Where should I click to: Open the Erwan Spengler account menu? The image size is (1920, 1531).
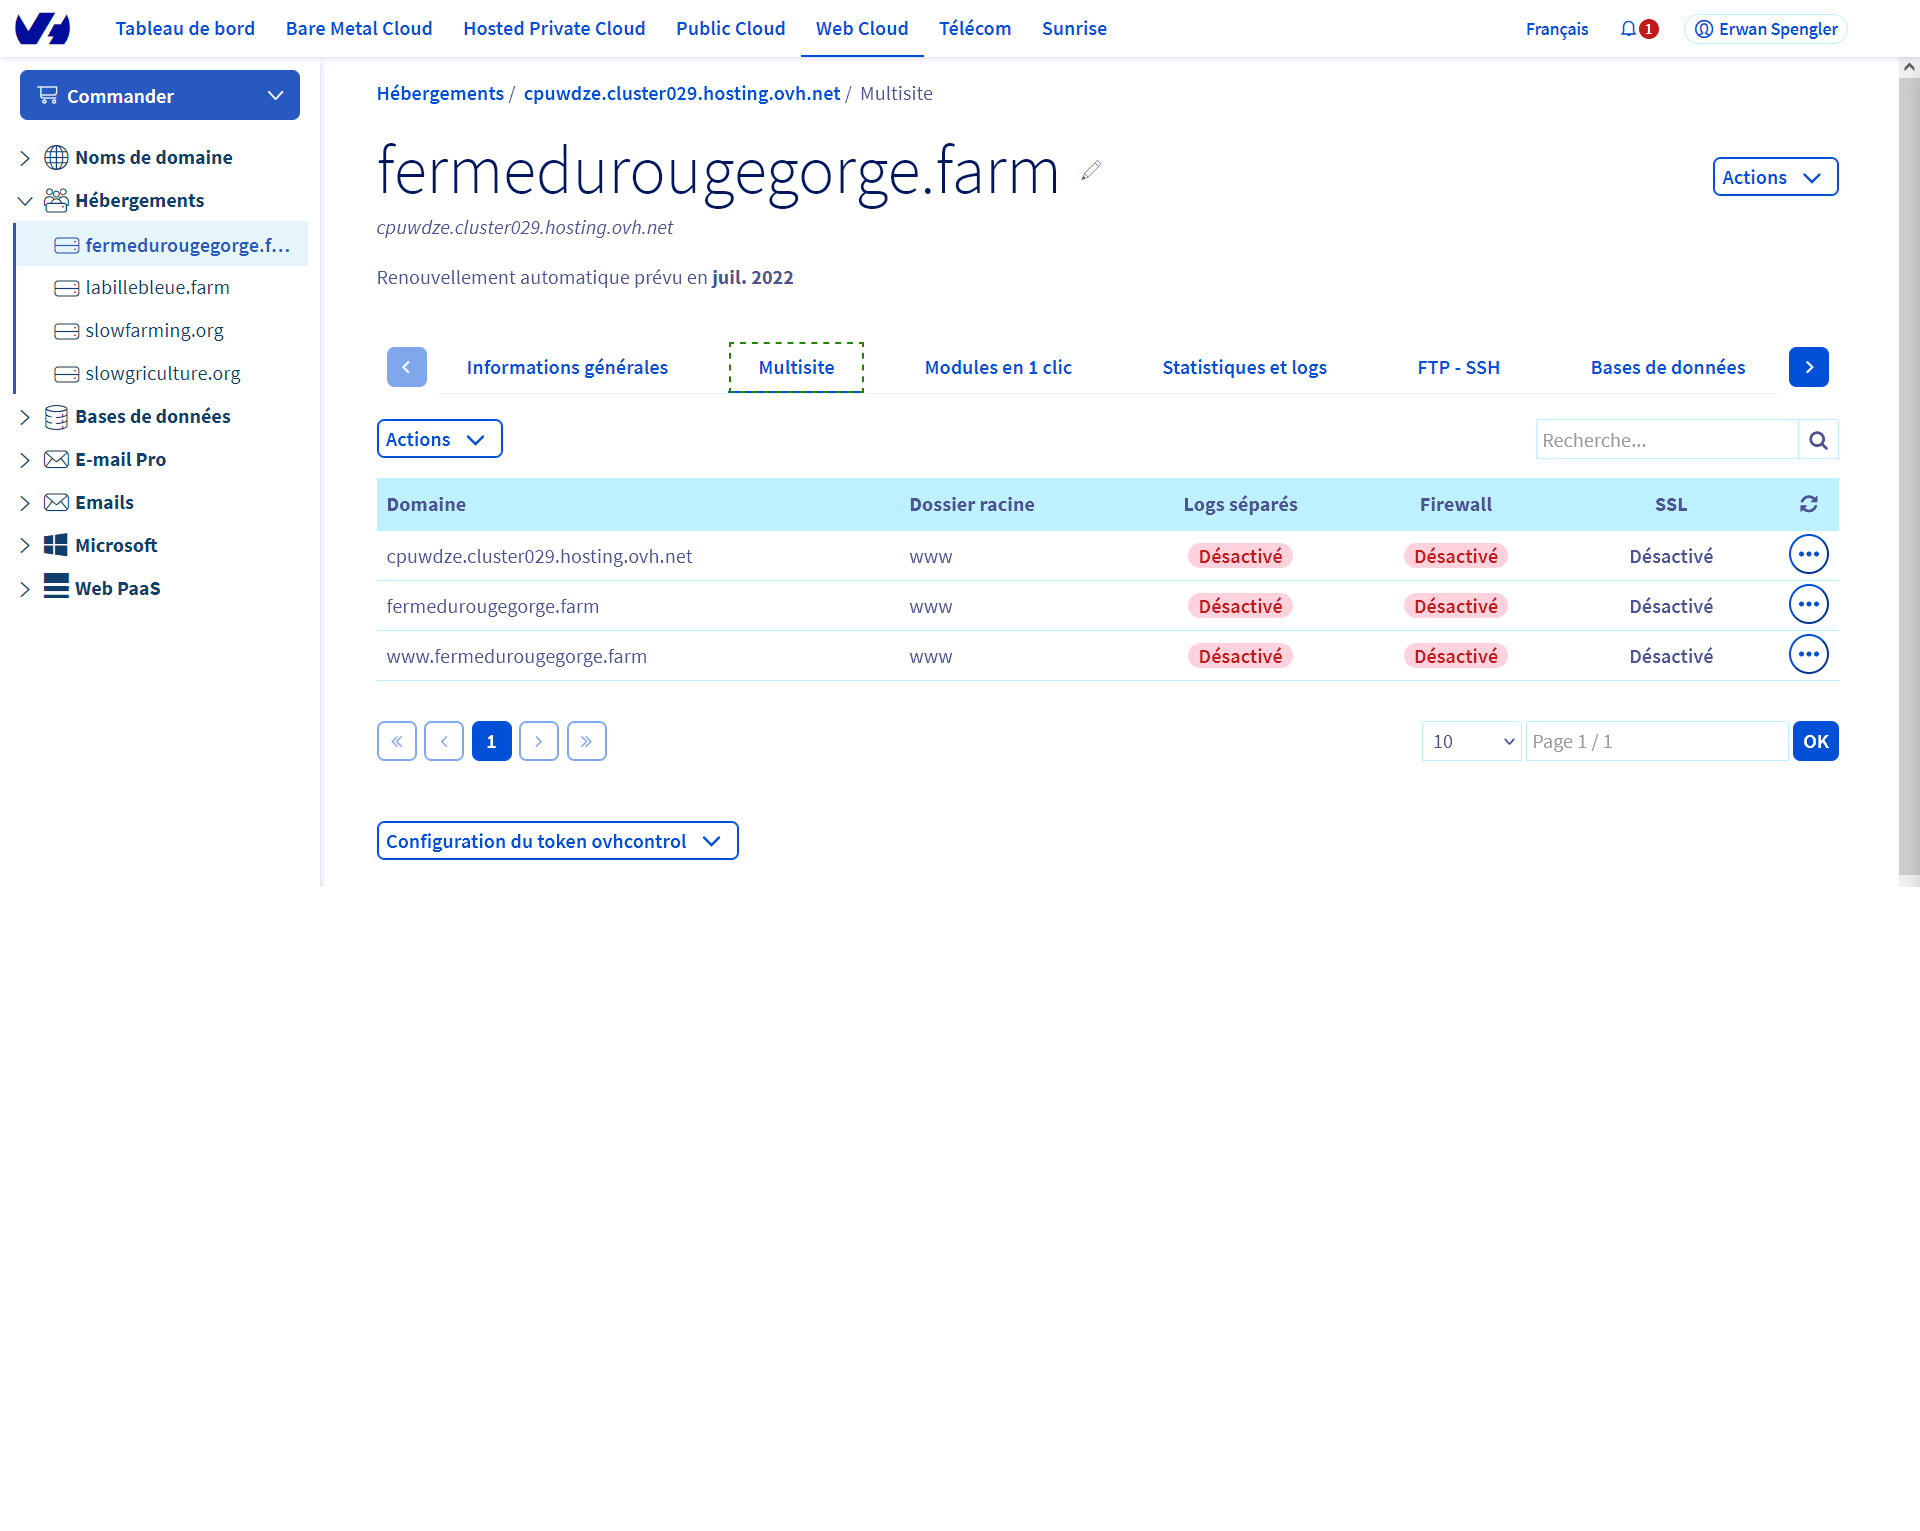pos(1765,29)
